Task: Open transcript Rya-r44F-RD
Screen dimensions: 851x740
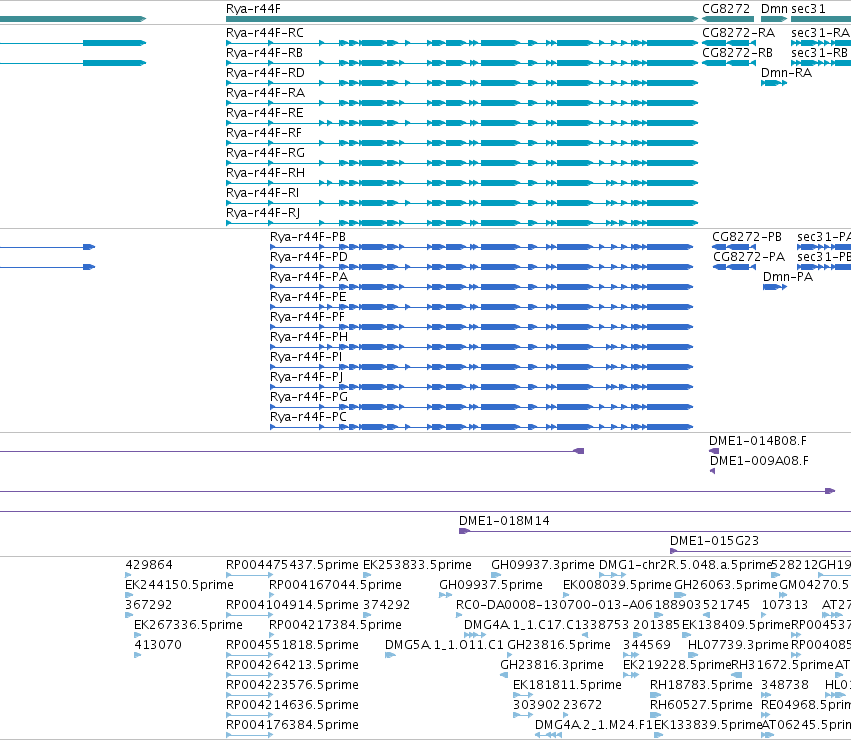Action: 265,73
